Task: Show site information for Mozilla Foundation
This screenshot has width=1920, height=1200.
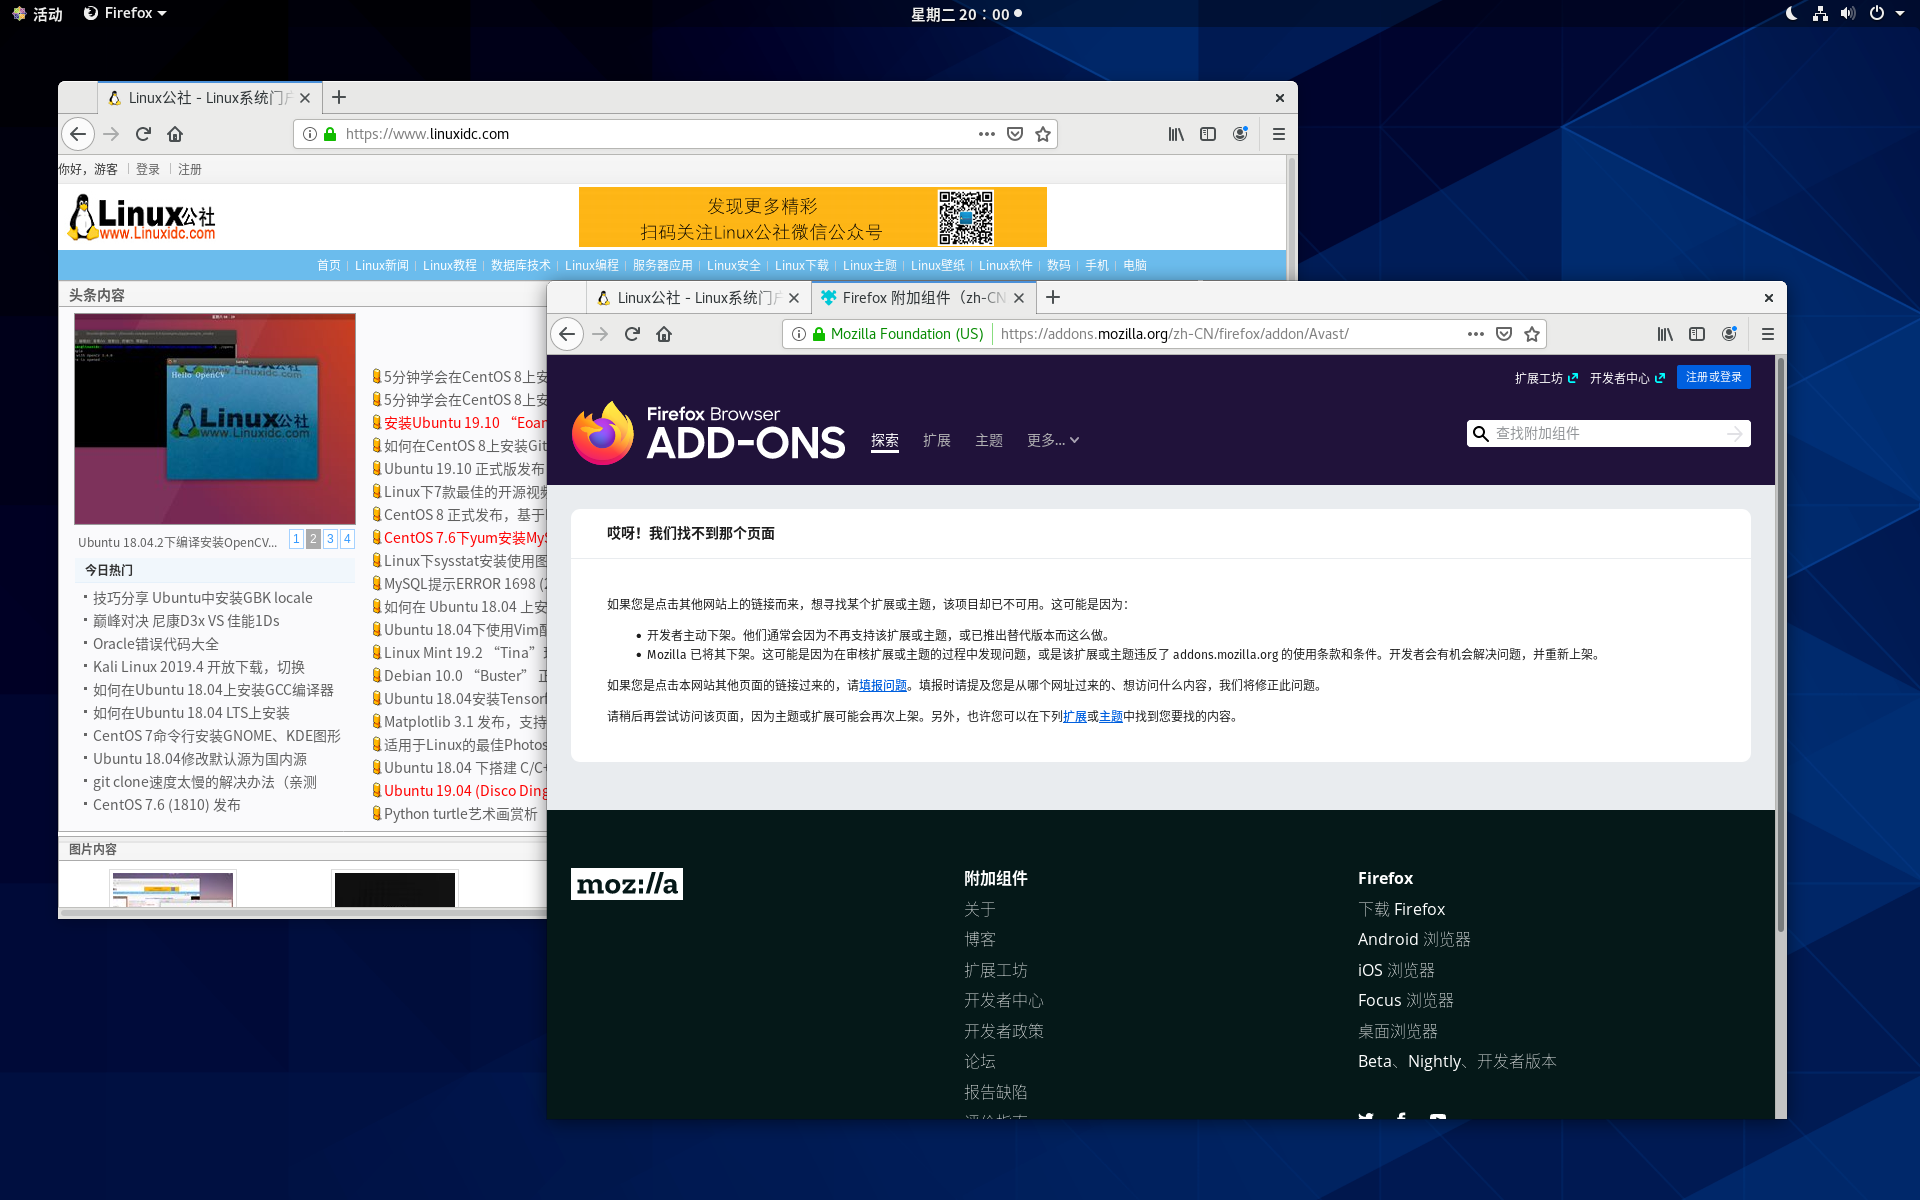Action: click(x=799, y=334)
